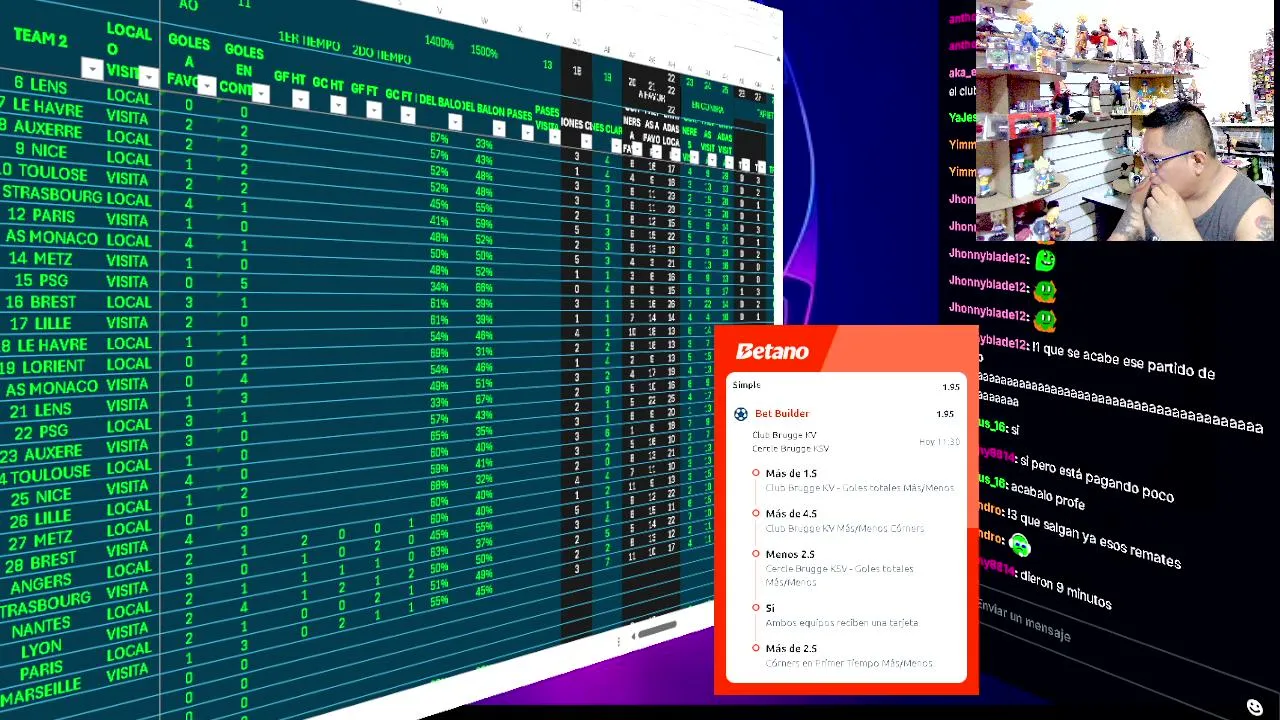Select the 'Más de 4.5' corners selection bullet
1280x720 pixels.
tap(756, 513)
